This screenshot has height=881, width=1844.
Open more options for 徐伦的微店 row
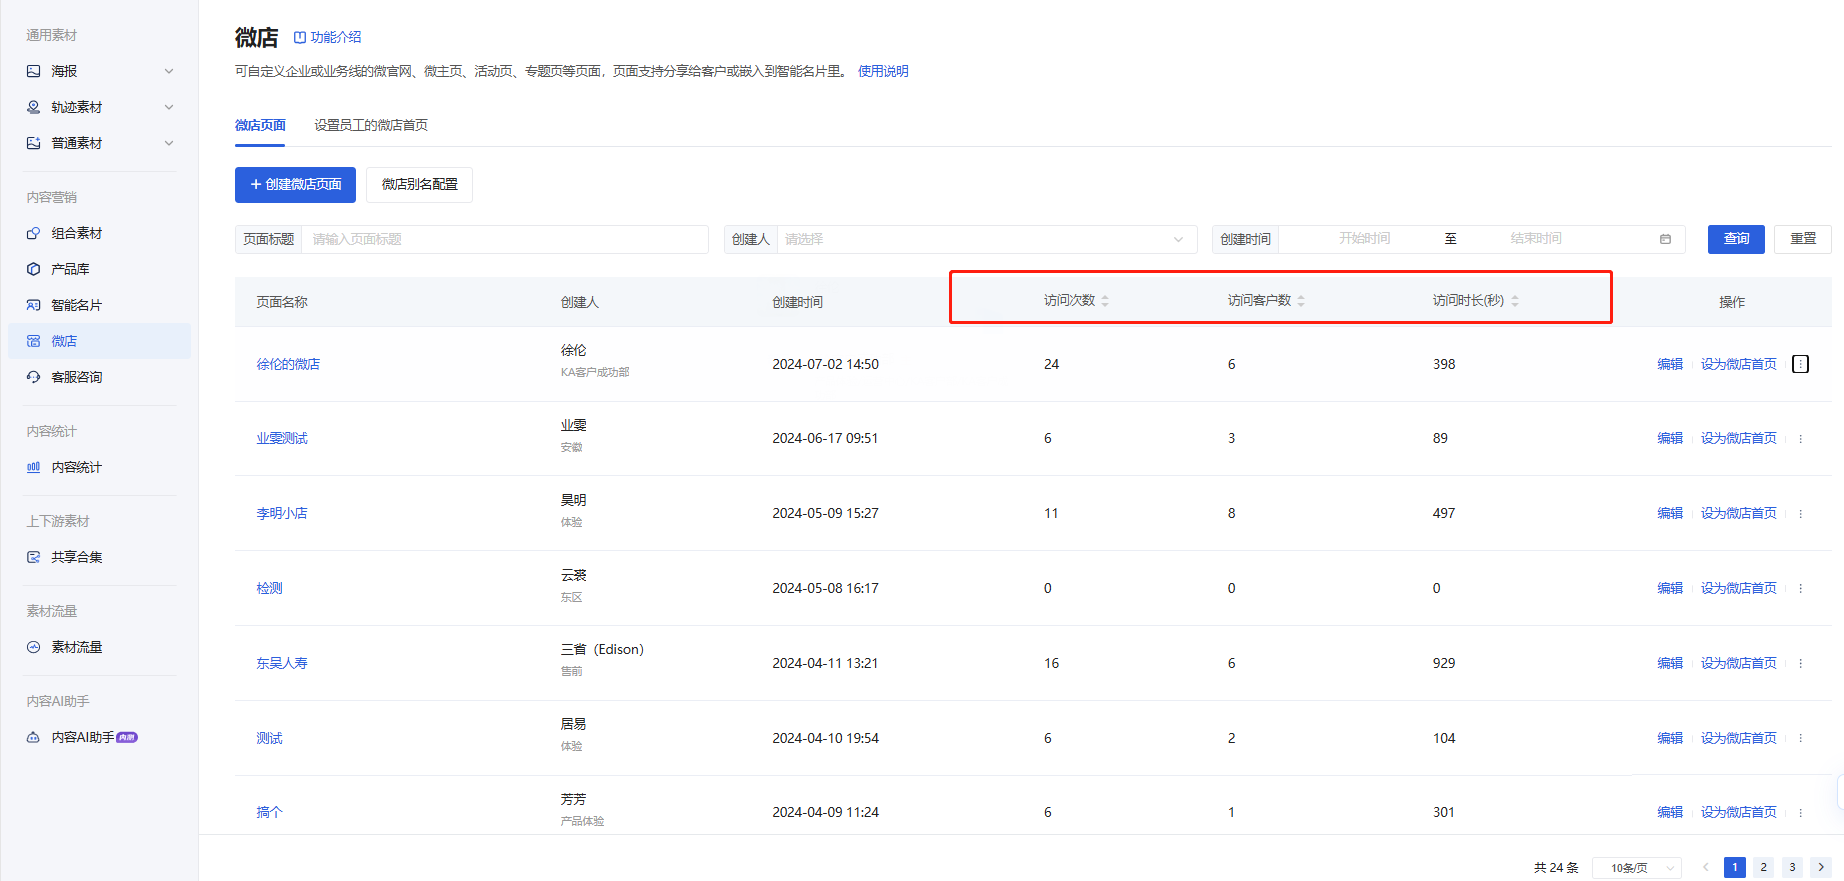[1801, 364]
